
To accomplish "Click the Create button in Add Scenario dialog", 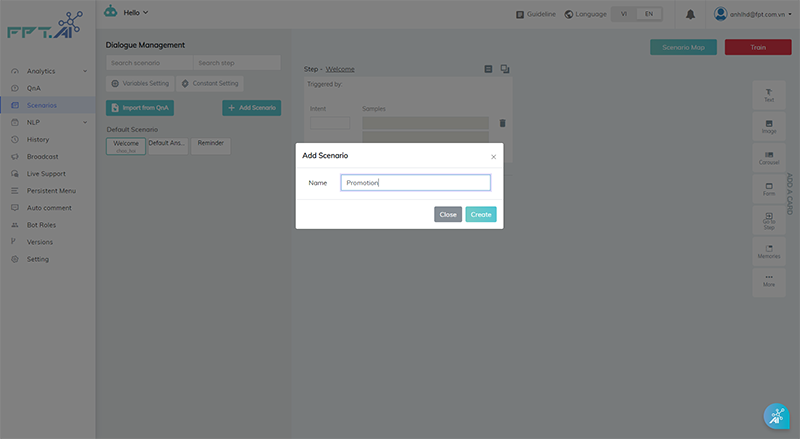I will click(481, 214).
